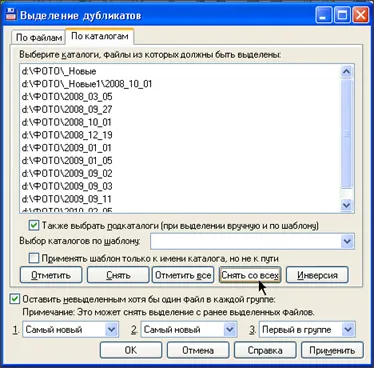Click the 'Инверсия' button
Viewport: 374px width, 368px height.
(x=317, y=275)
